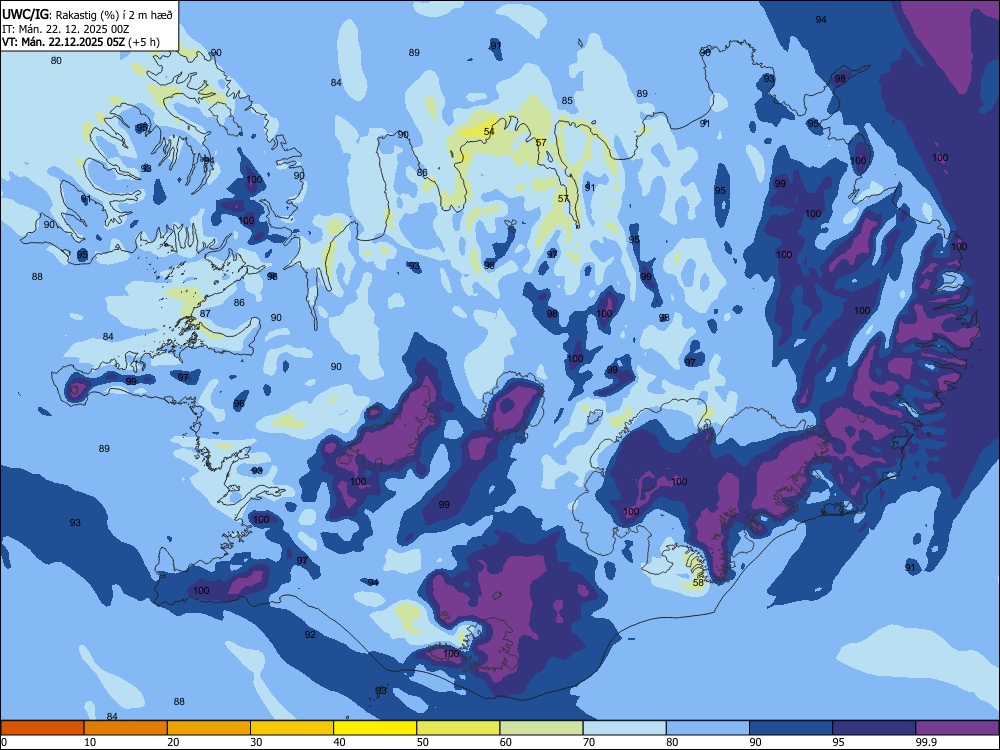Click the legend tick label 50
1000x750 pixels.
tap(422, 742)
